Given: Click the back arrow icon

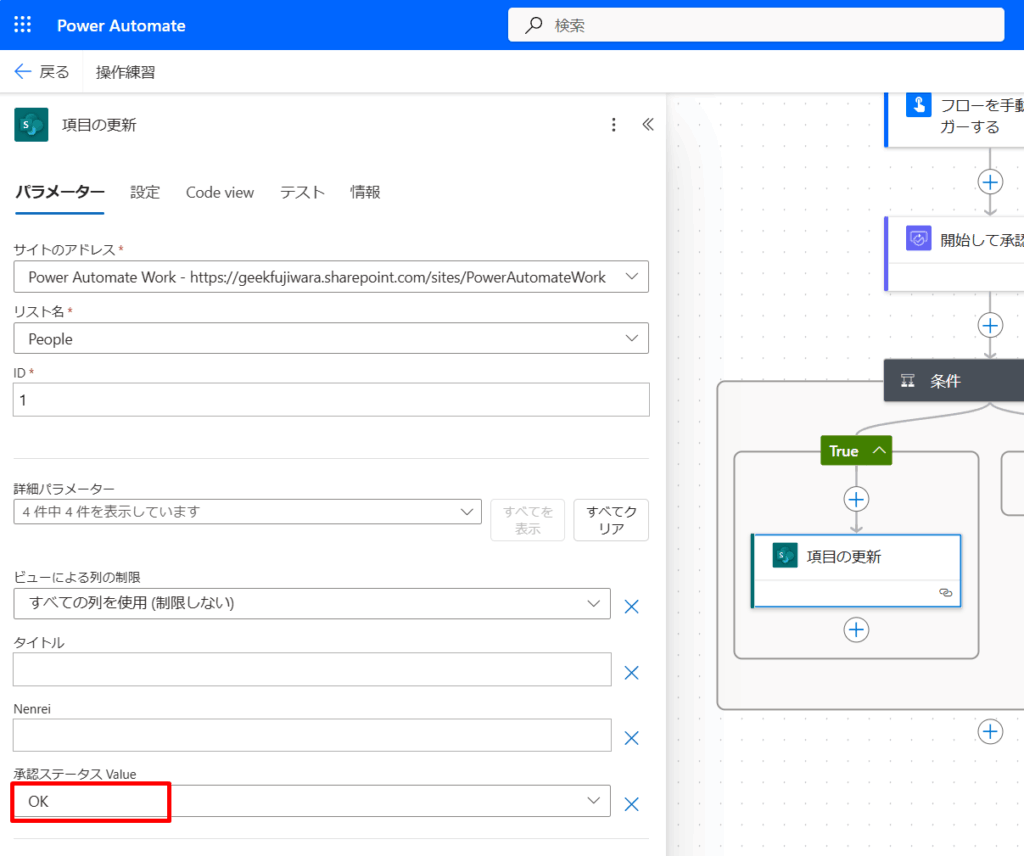Looking at the screenshot, I should [22, 71].
